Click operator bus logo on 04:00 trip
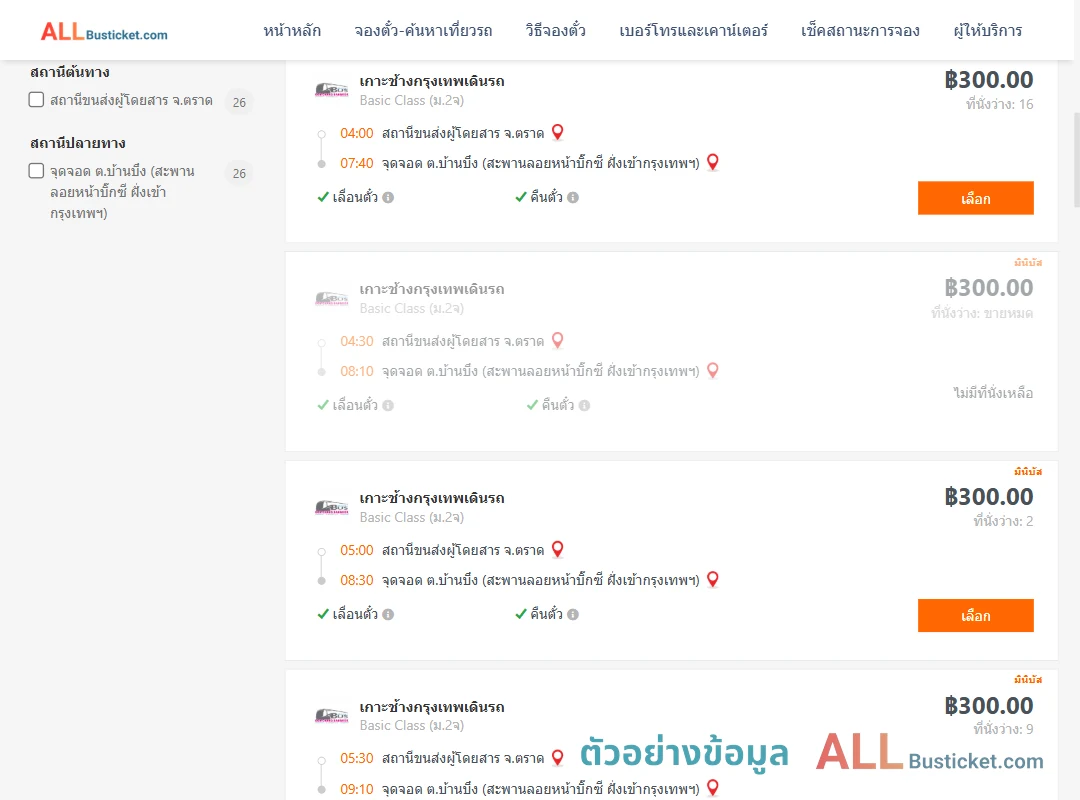Screen dimensions: 1080x800 (332, 90)
